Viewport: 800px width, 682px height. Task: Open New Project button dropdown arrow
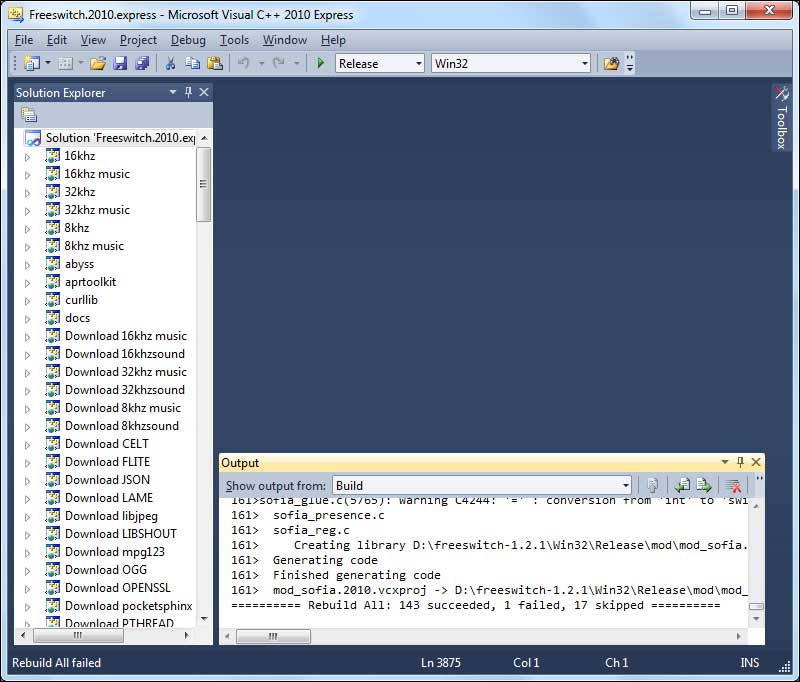click(48, 63)
